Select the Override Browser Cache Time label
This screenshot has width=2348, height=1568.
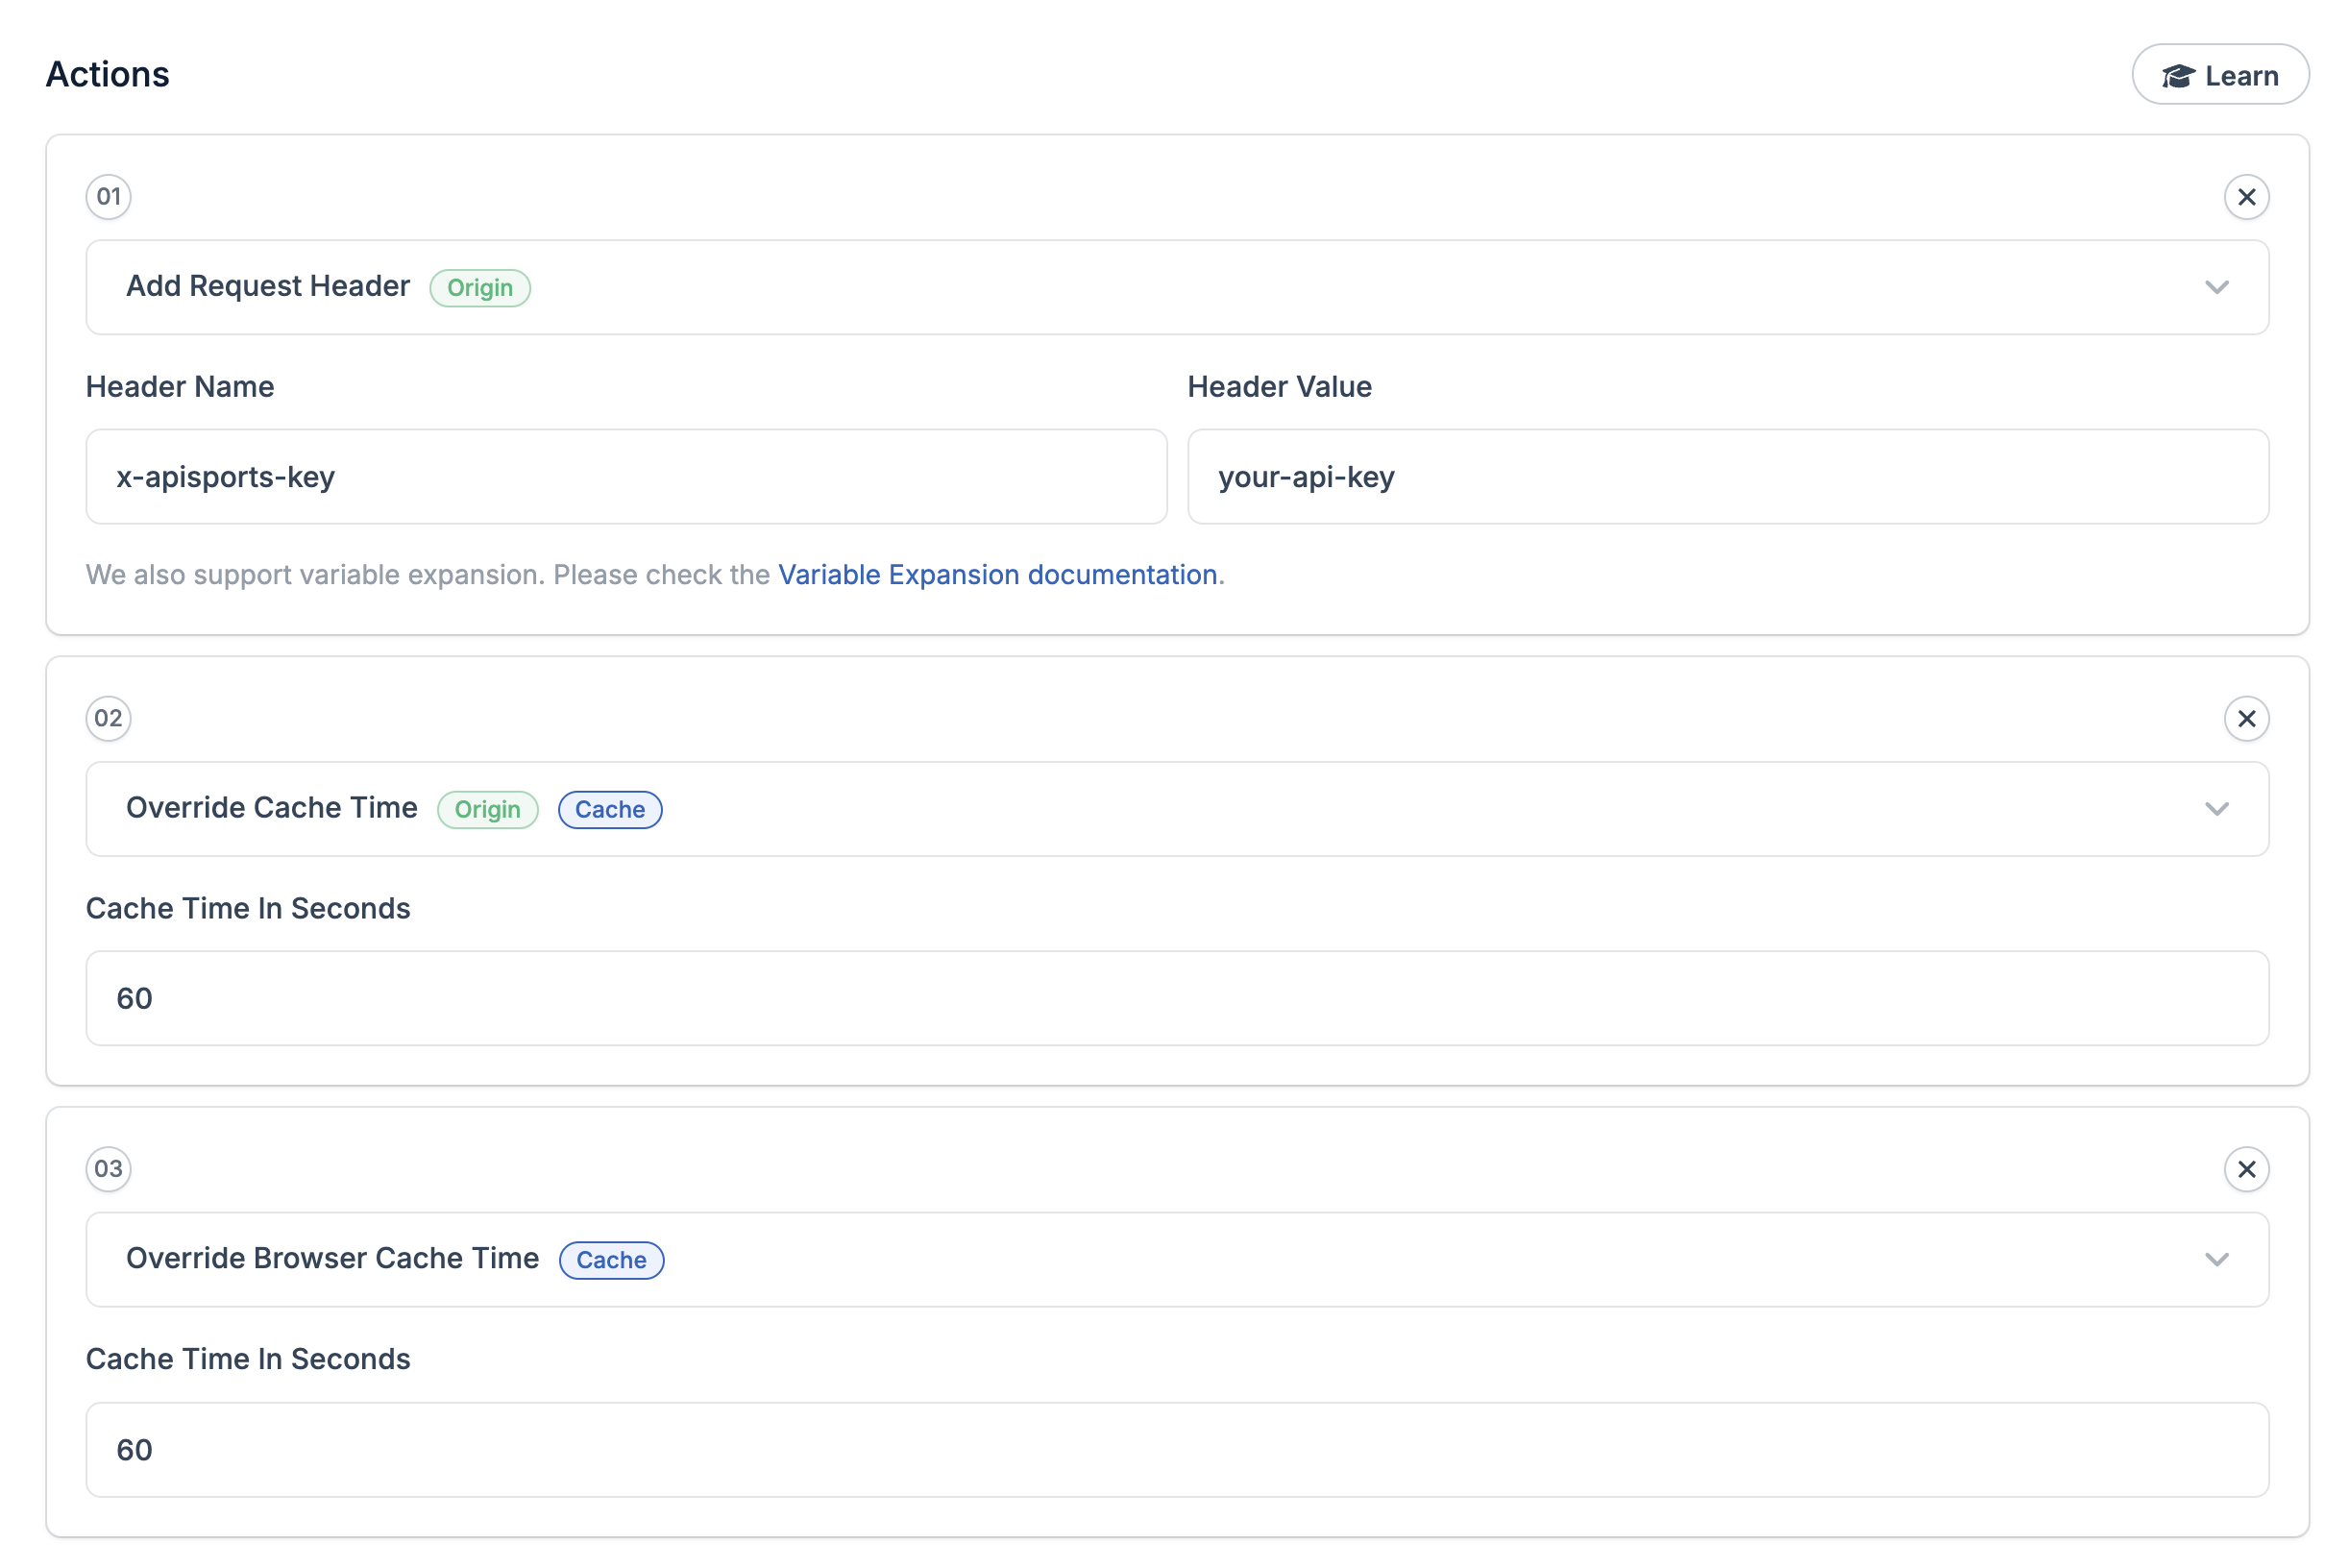click(333, 1258)
